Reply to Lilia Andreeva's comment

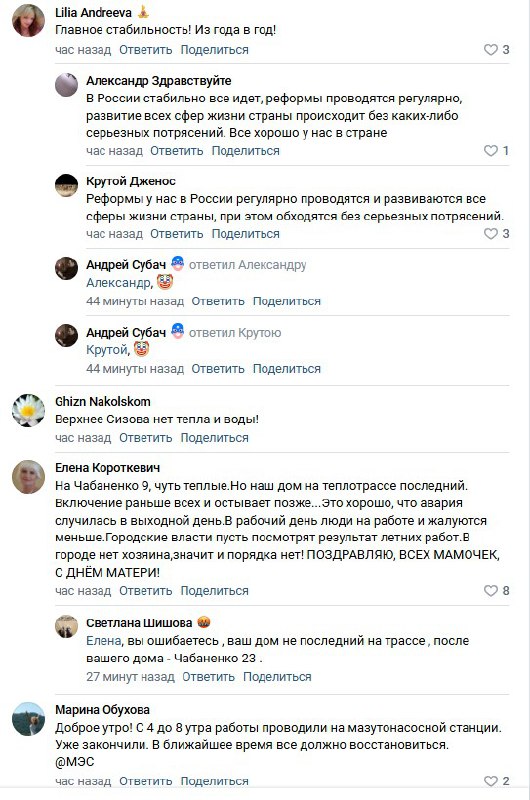click(145, 50)
